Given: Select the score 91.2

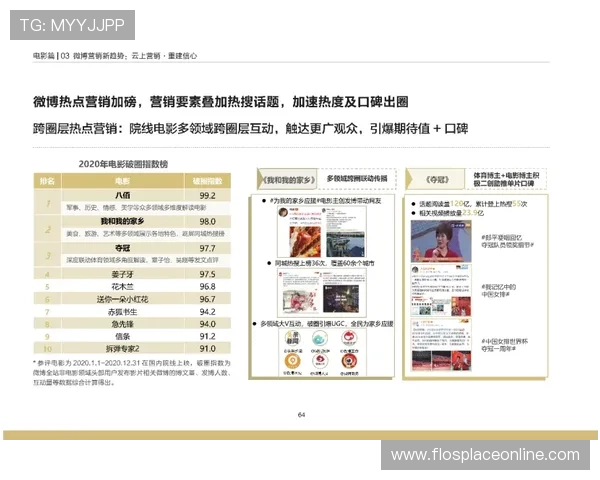Looking at the screenshot, I should (x=207, y=336).
